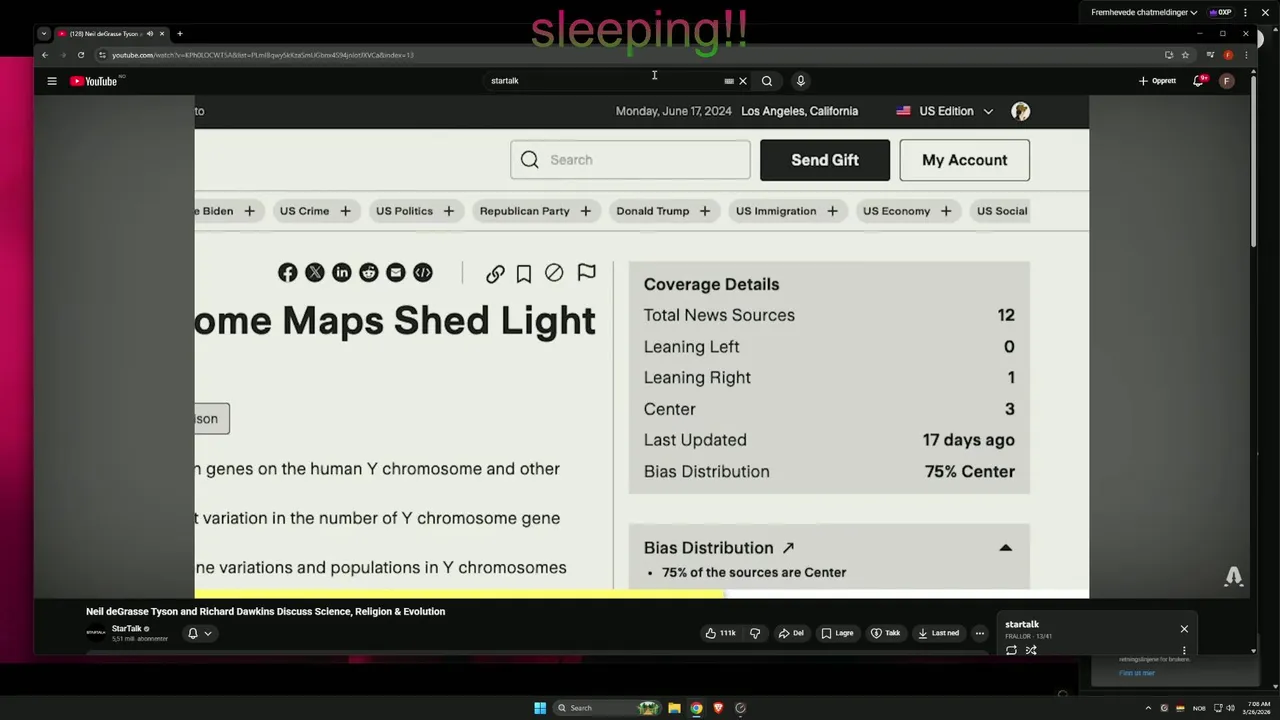Follow Donald Trump topic with plus

tap(705, 211)
